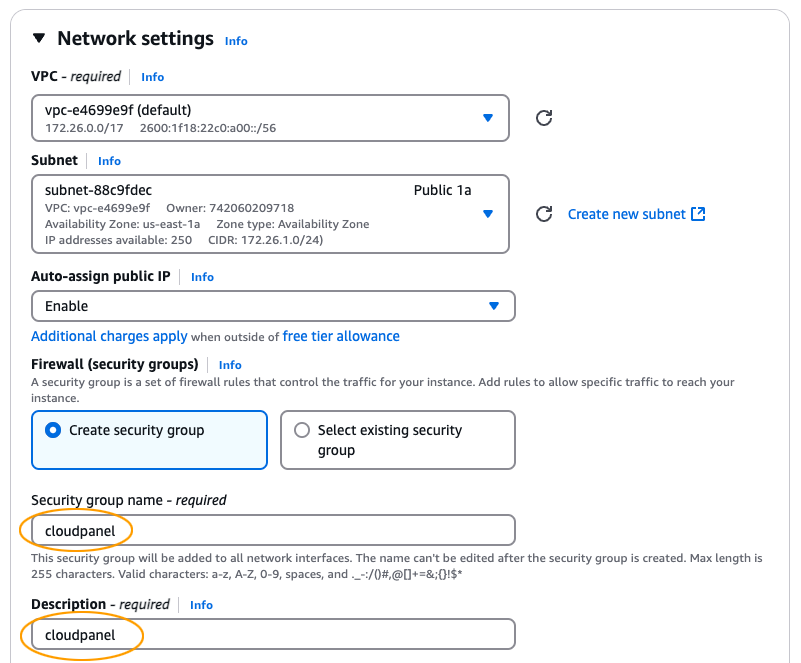Click Info next to Network settings heading

pos(236,41)
